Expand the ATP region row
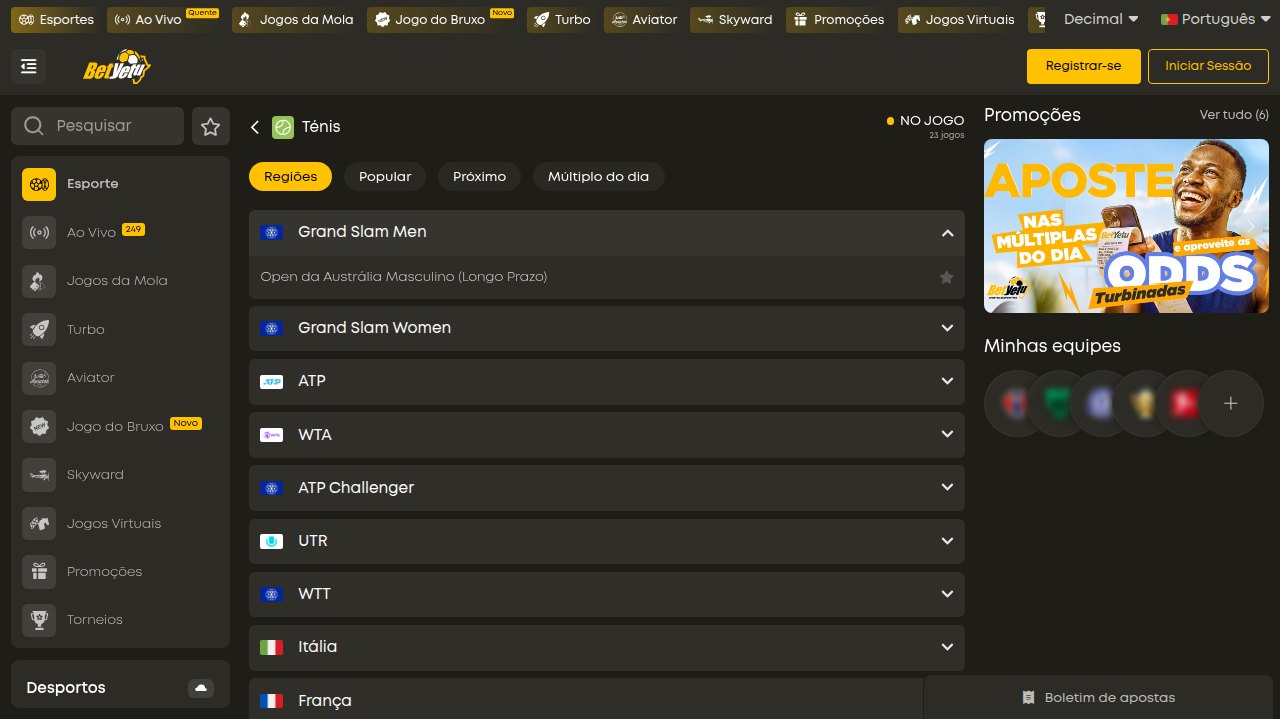1280x719 pixels. click(x=607, y=381)
